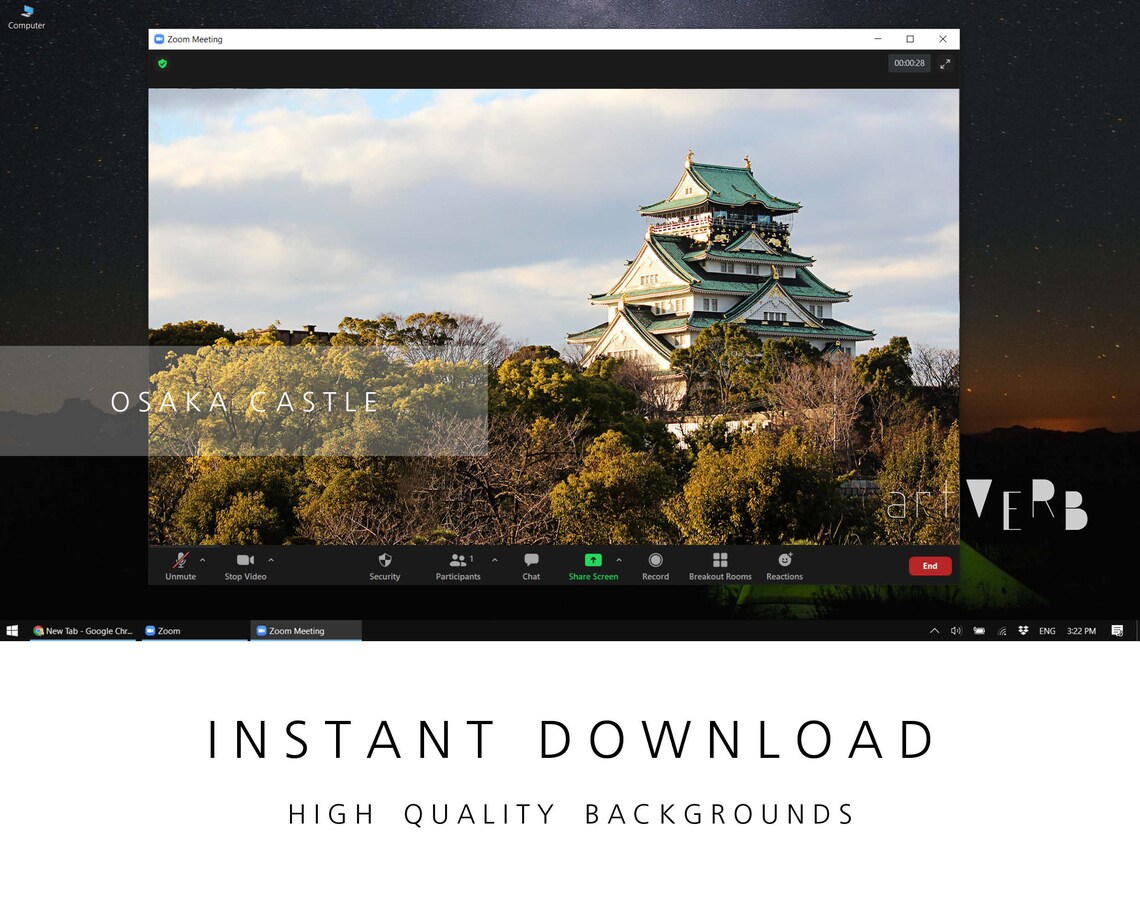Open the Chat window

(530, 566)
